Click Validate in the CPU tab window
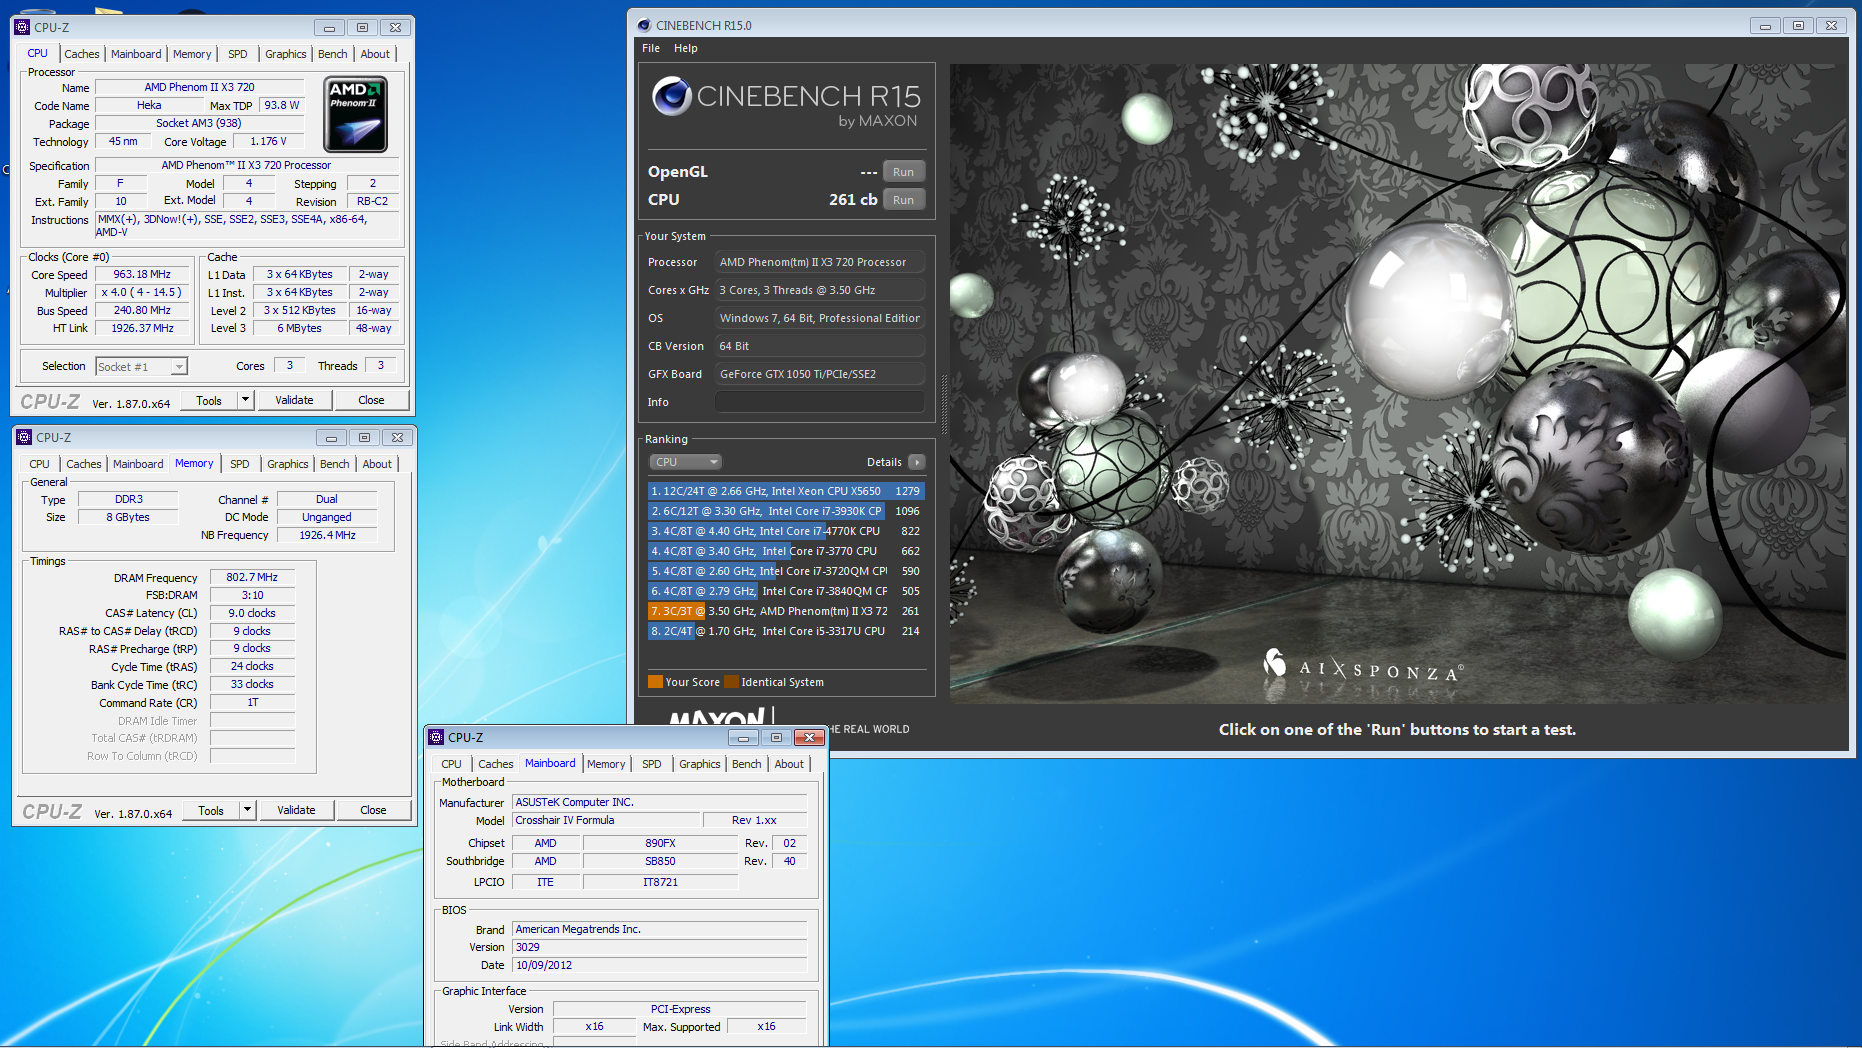This screenshot has height=1048, width=1862. coord(294,400)
